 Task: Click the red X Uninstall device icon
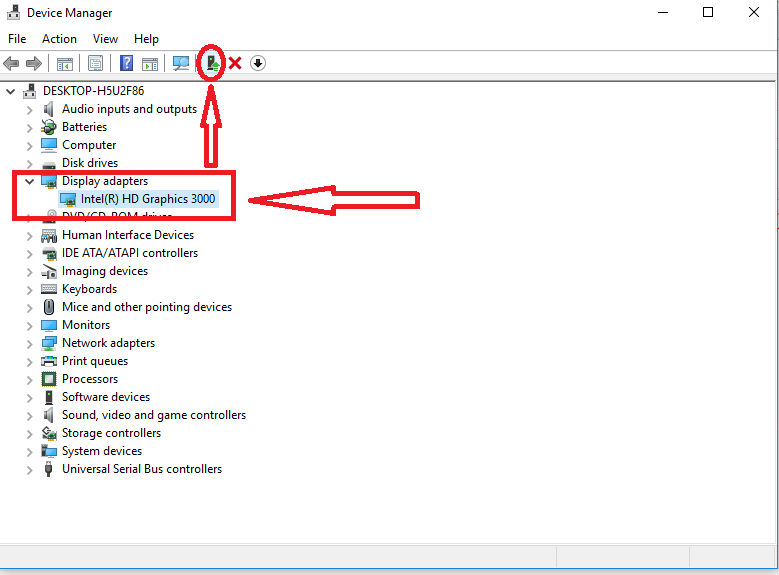pos(235,63)
